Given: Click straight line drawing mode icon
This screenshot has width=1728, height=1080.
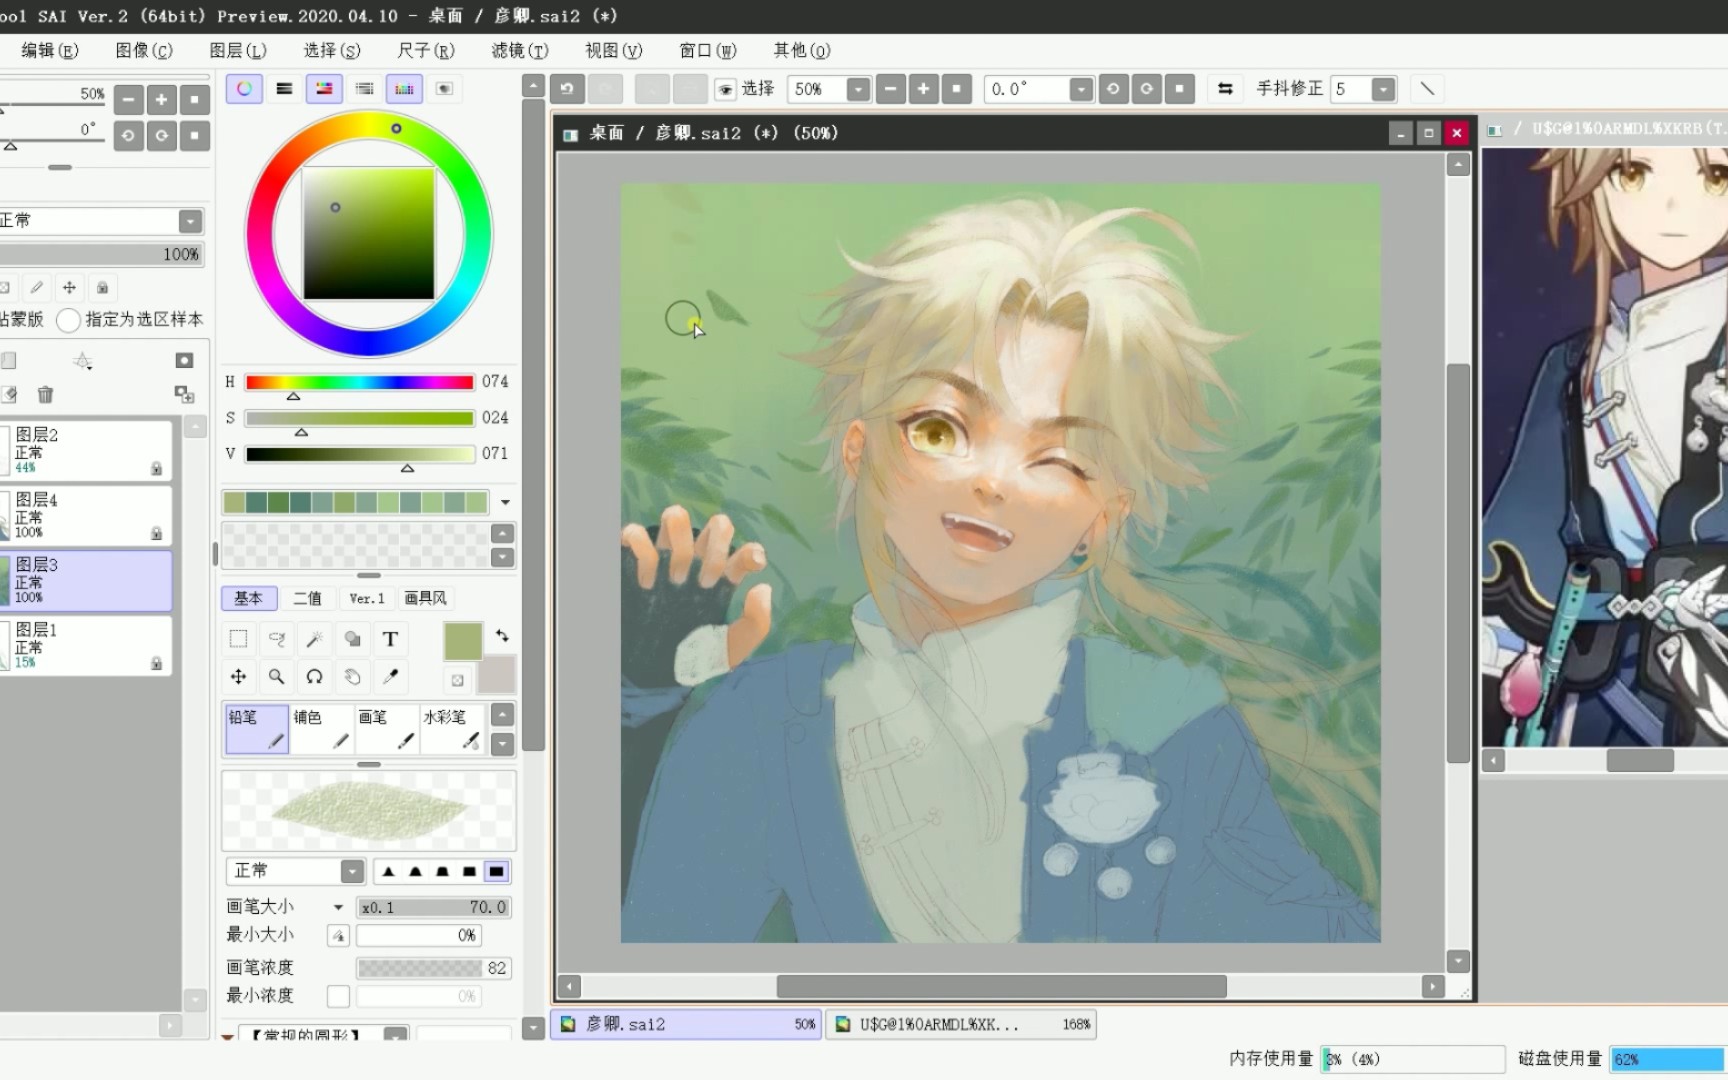Looking at the screenshot, I should [x=1427, y=89].
